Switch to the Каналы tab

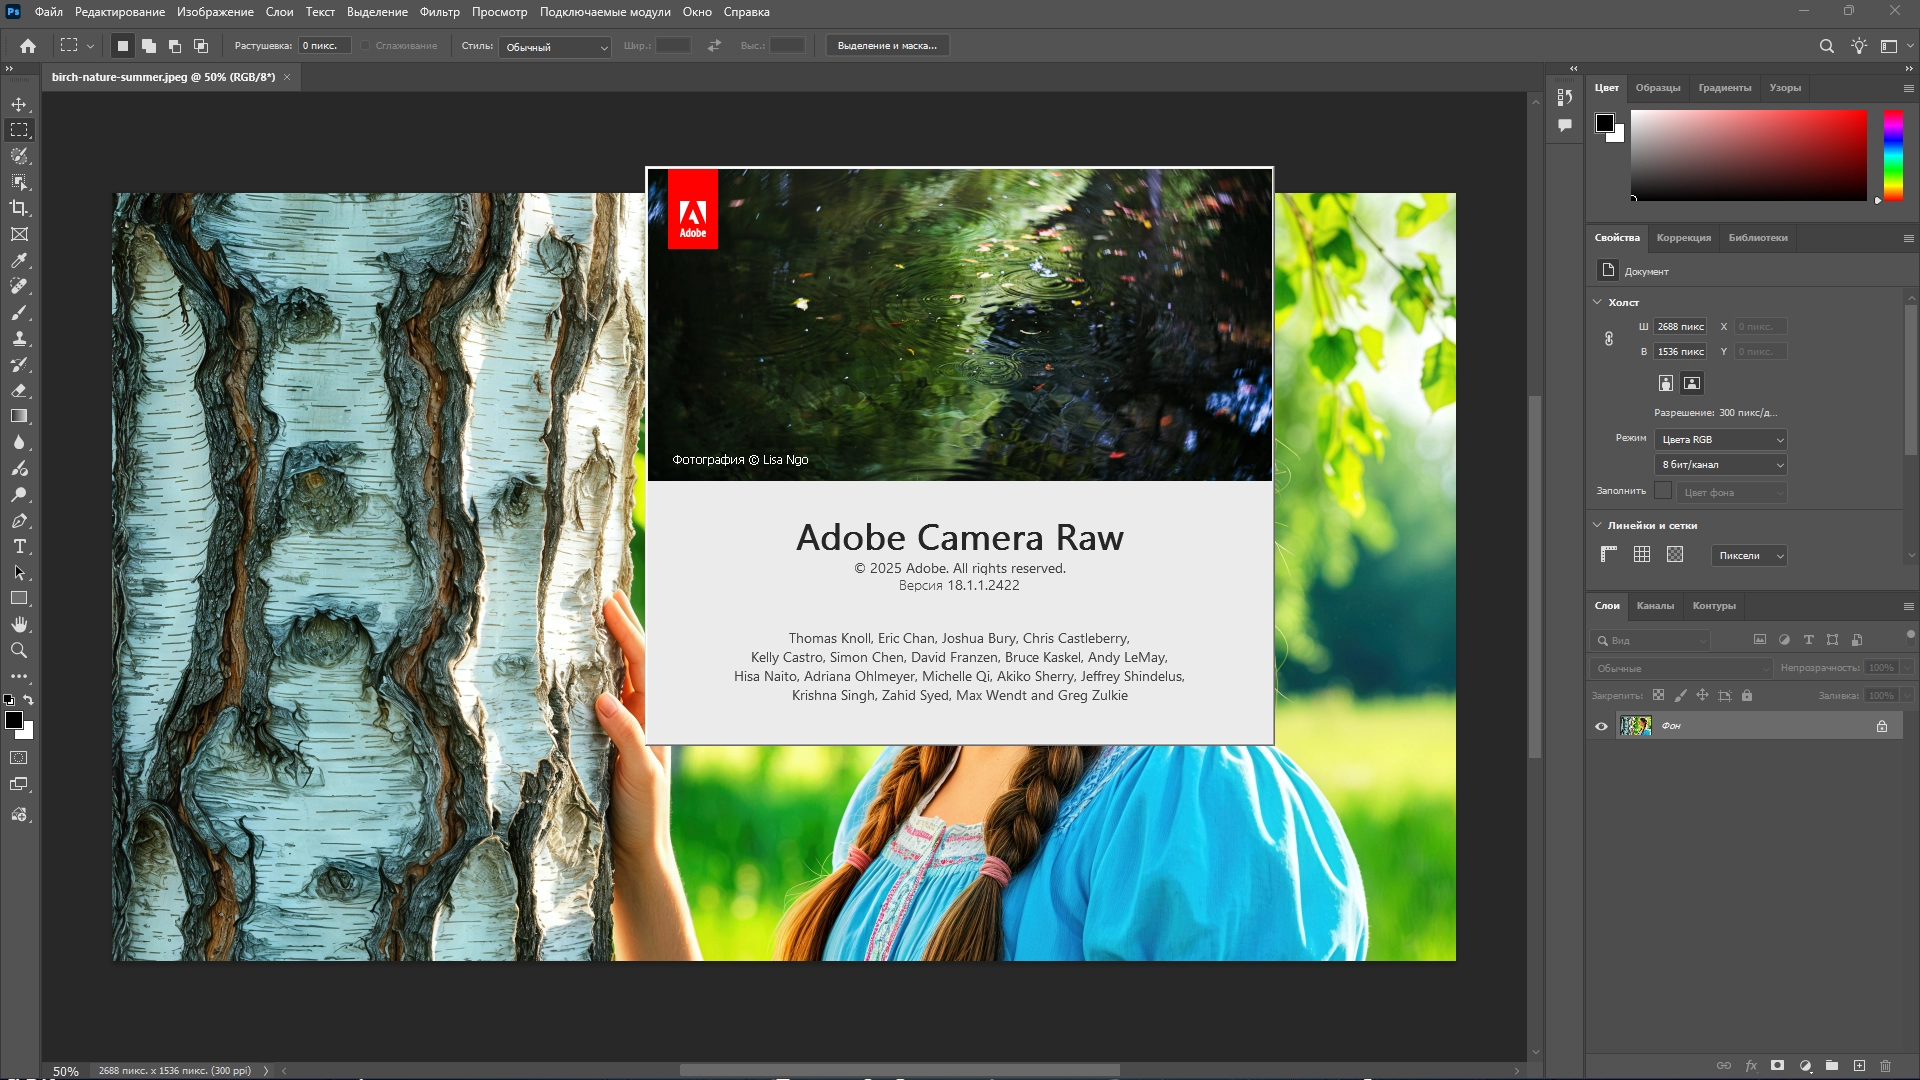tap(1654, 606)
